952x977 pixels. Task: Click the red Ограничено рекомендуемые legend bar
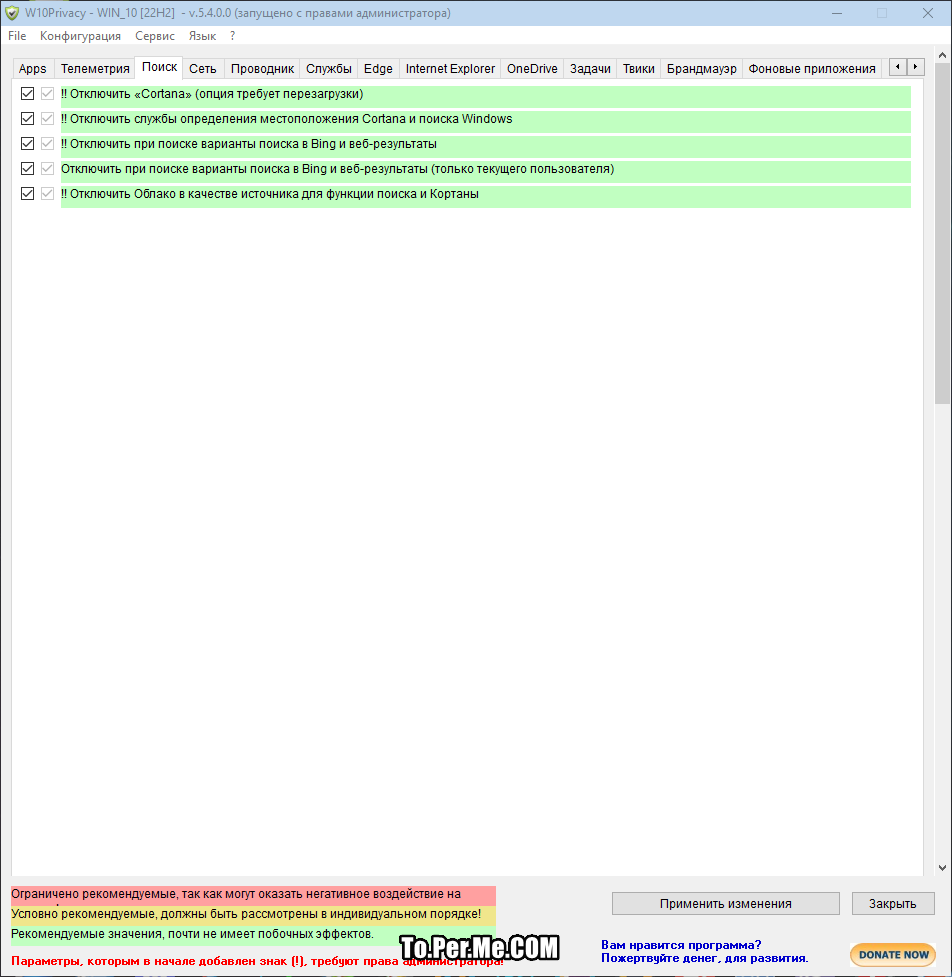point(254,895)
